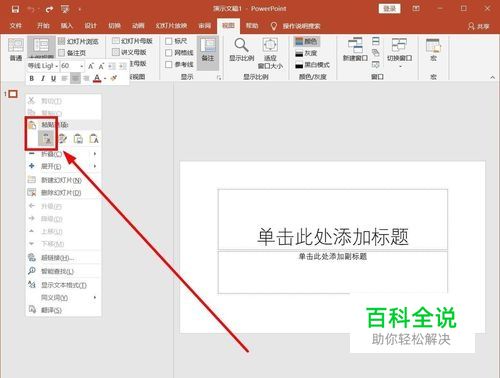The height and width of the screenshot is (378, 500).
Task: Apply Italic in mini toolbar
Action: (x=43, y=79)
